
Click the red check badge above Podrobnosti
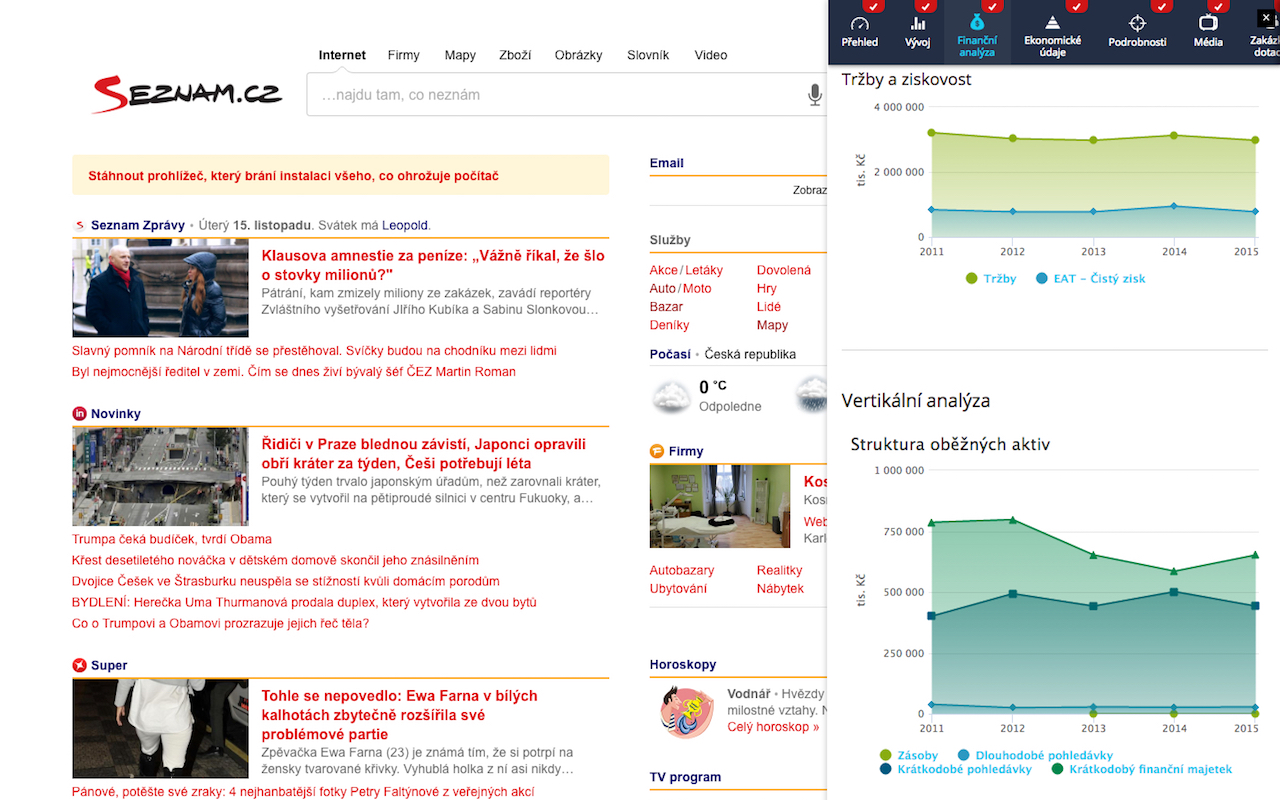click(x=1161, y=6)
